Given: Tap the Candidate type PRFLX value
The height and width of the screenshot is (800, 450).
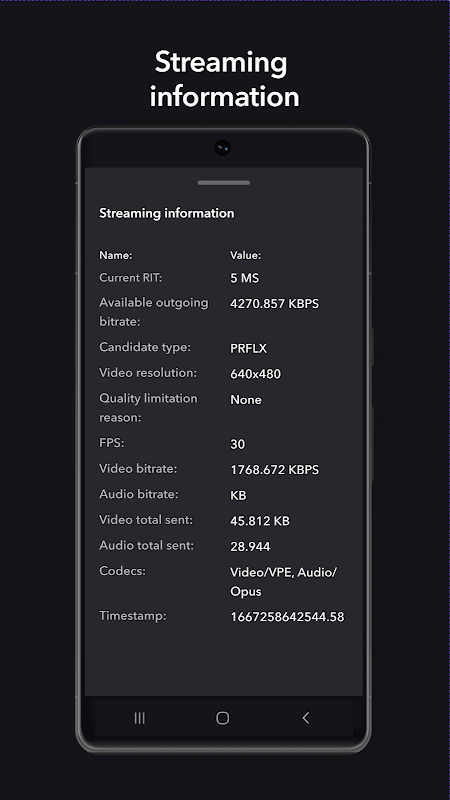Looking at the screenshot, I should [248, 348].
